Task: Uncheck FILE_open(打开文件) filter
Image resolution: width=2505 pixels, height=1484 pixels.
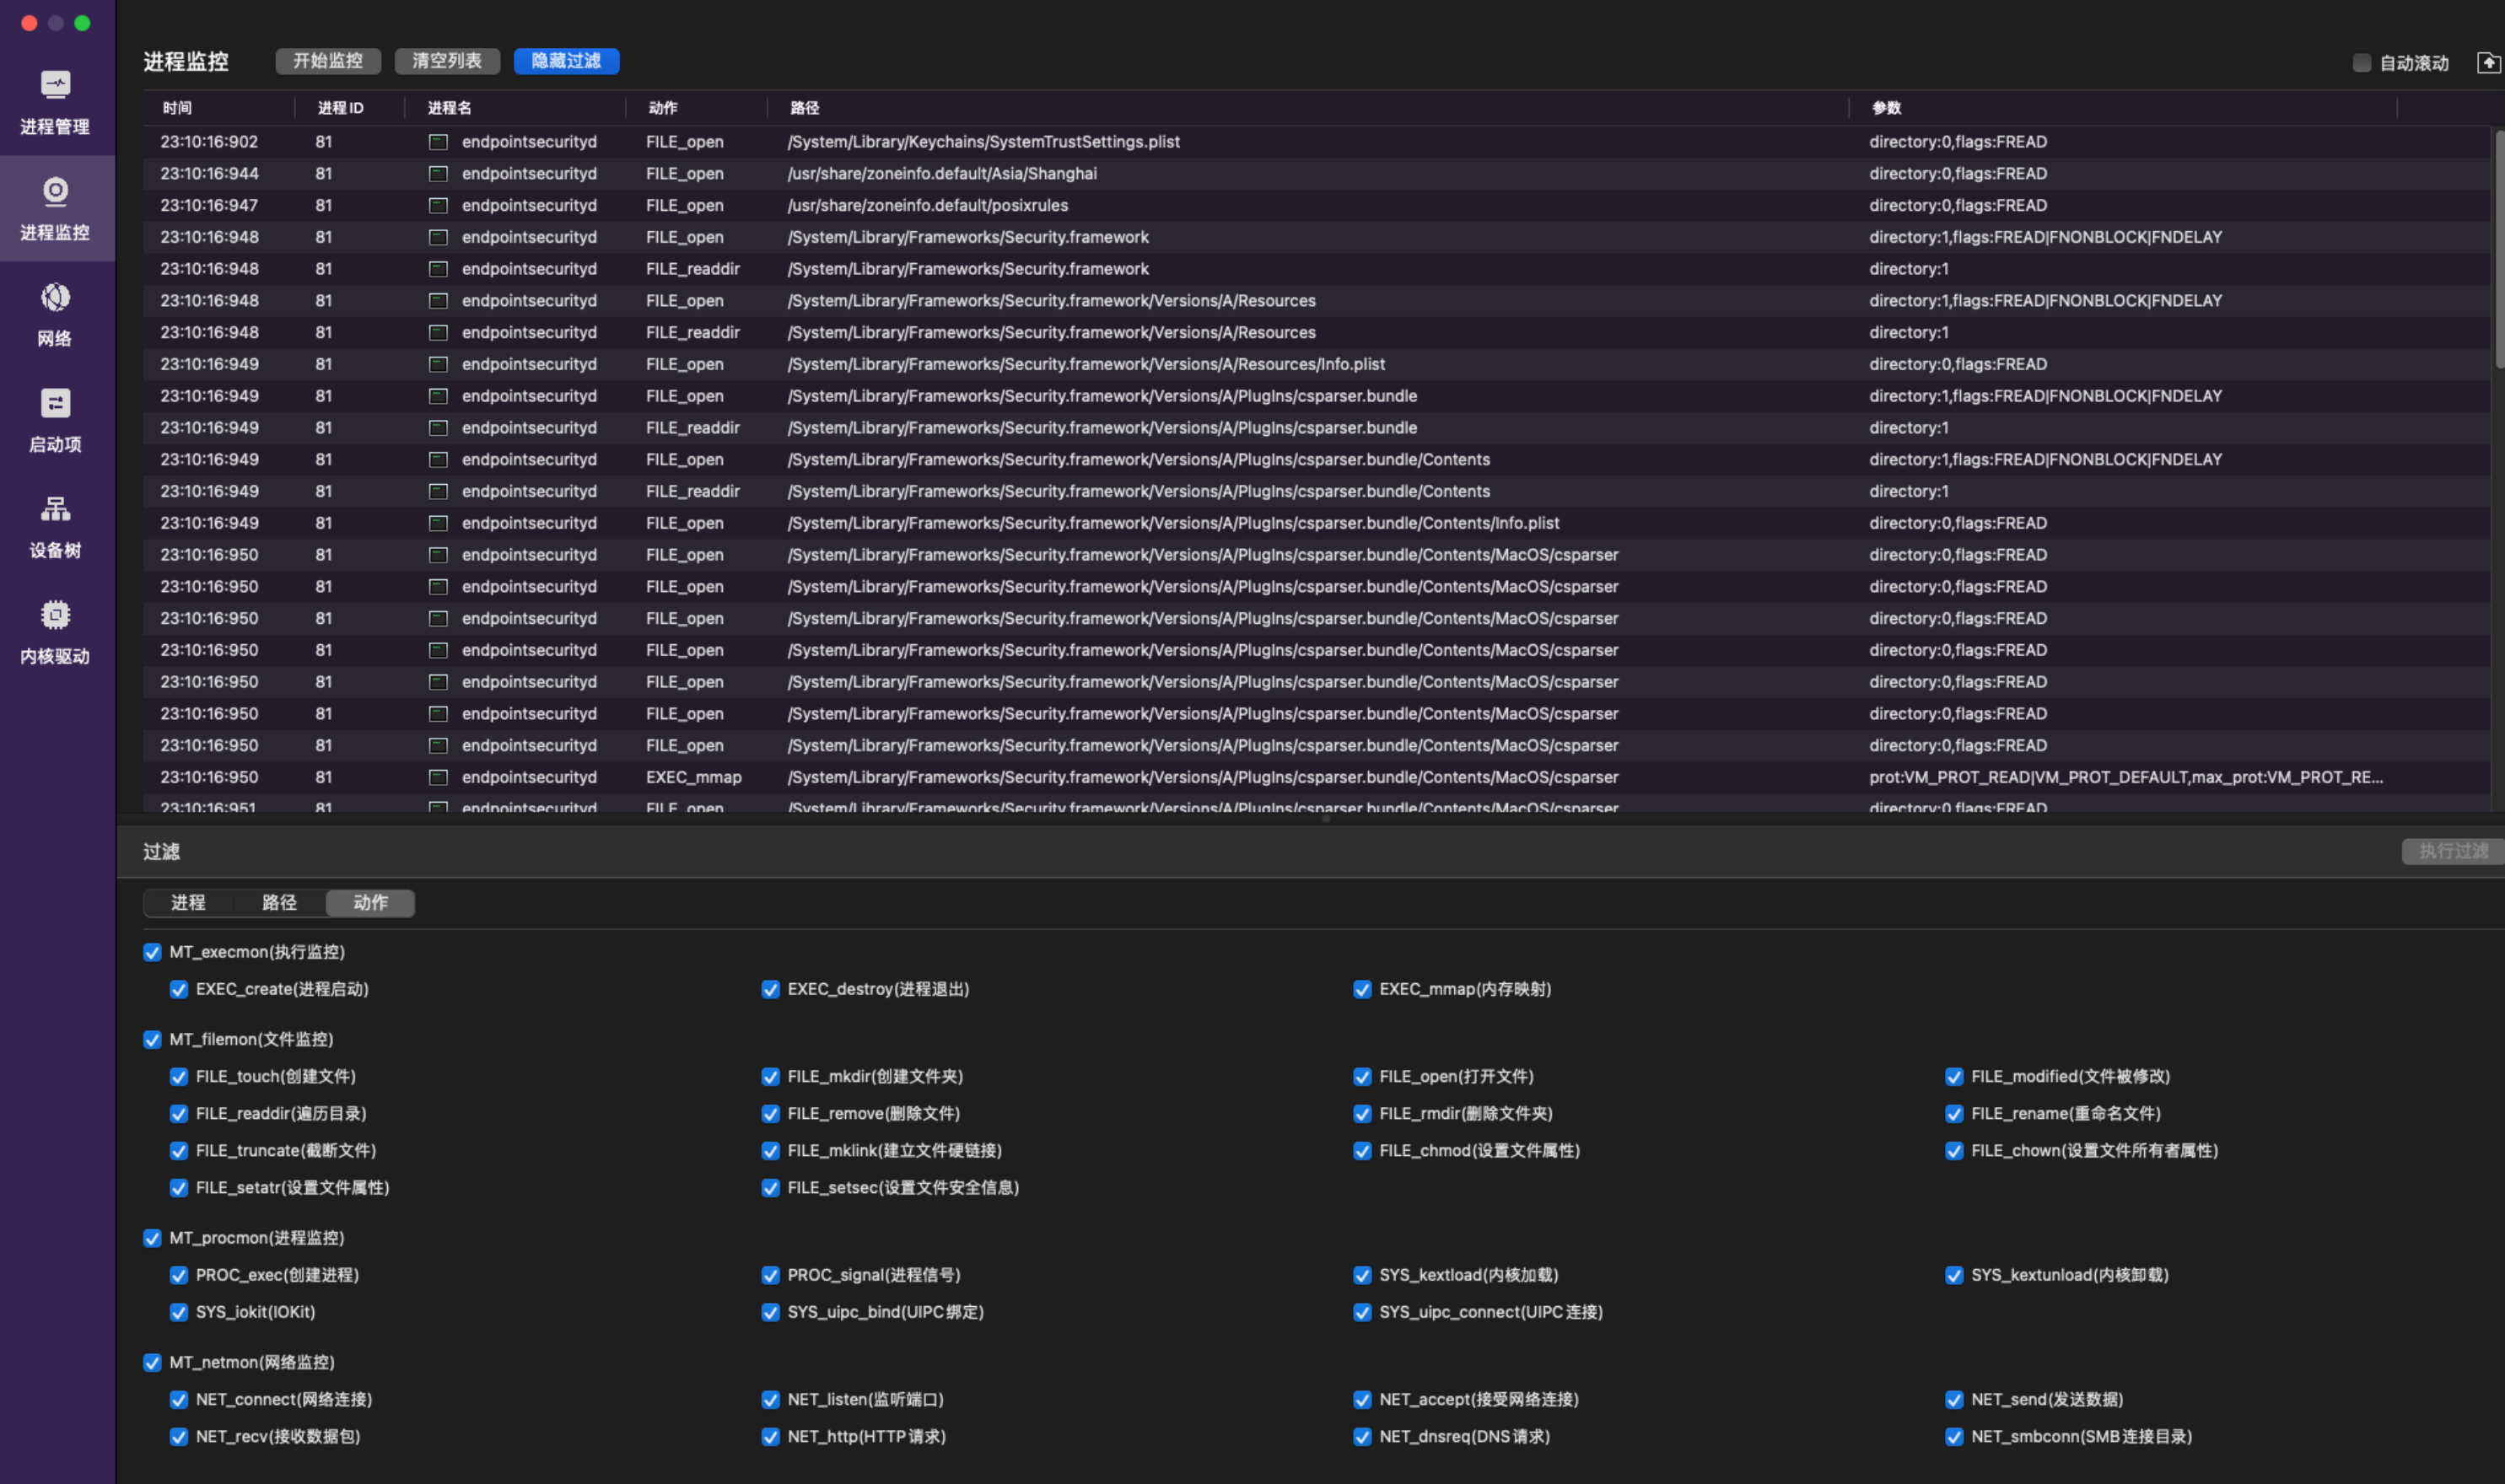Action: [x=1362, y=1077]
